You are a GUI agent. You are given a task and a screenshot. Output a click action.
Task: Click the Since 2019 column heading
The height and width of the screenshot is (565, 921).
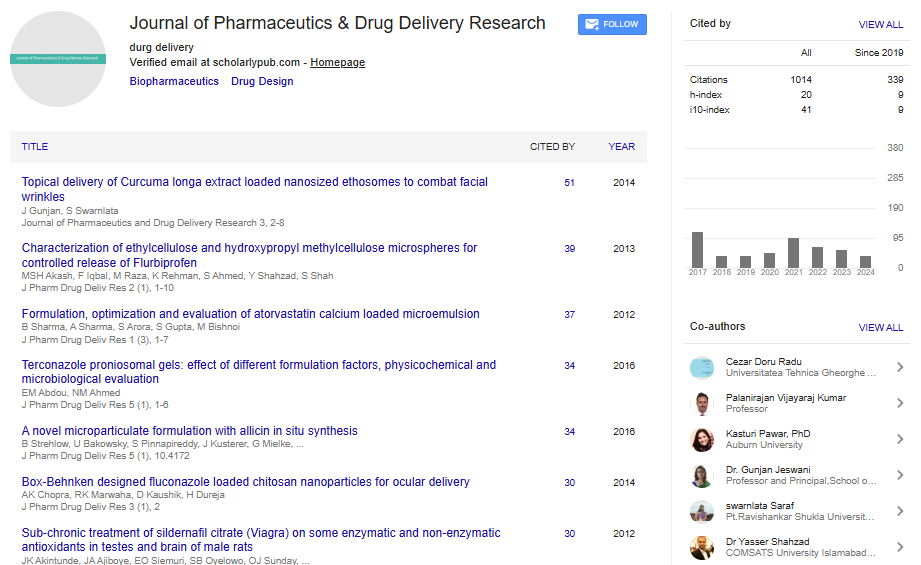coord(879,52)
